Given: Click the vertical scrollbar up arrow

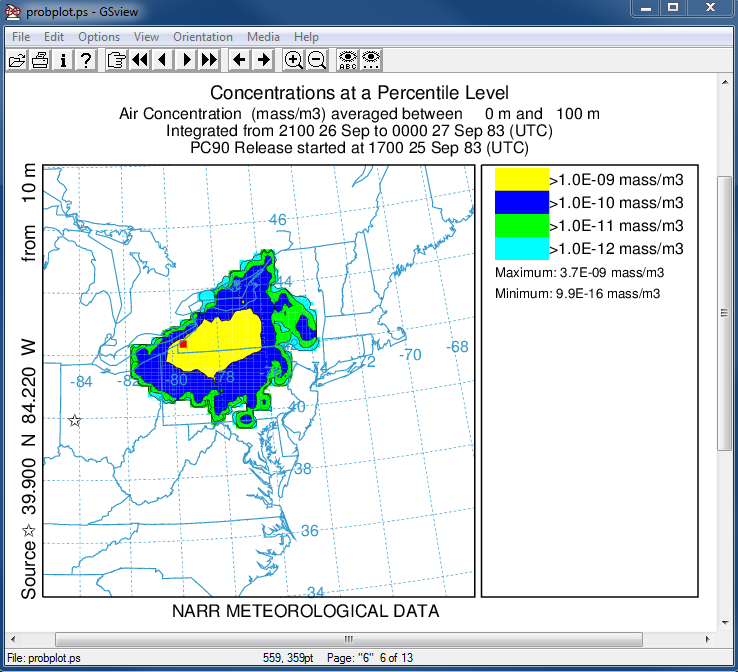Looking at the screenshot, I should click(x=725, y=82).
